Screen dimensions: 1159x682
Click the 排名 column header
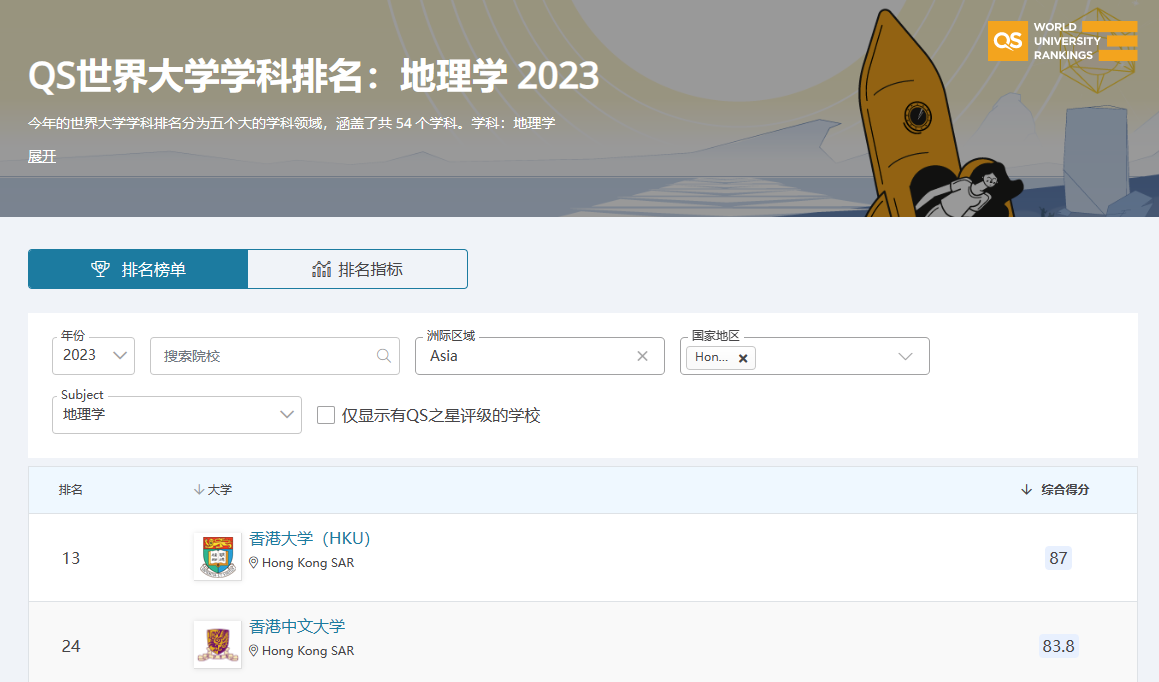(71, 490)
